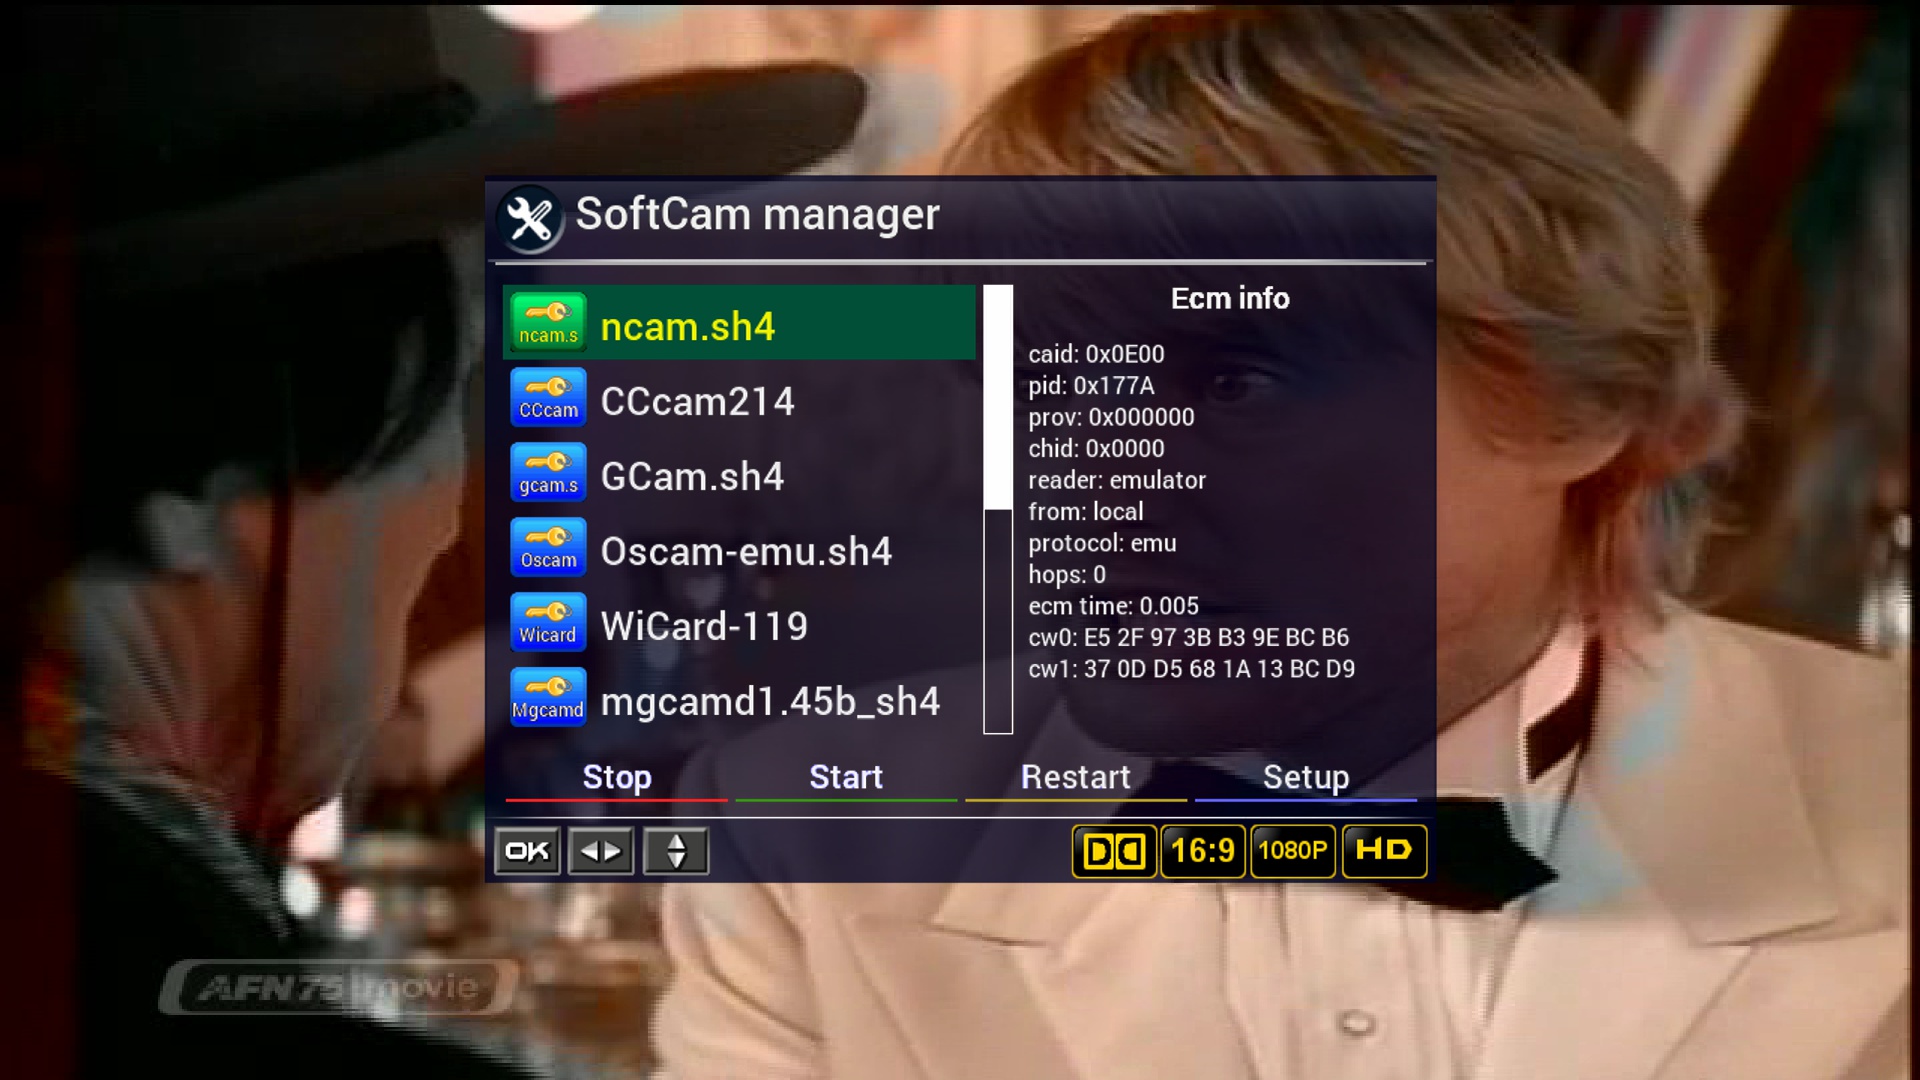Viewport: 1920px width, 1080px height.
Task: Click the chid: 0x0000 line
Action: tap(1096, 448)
